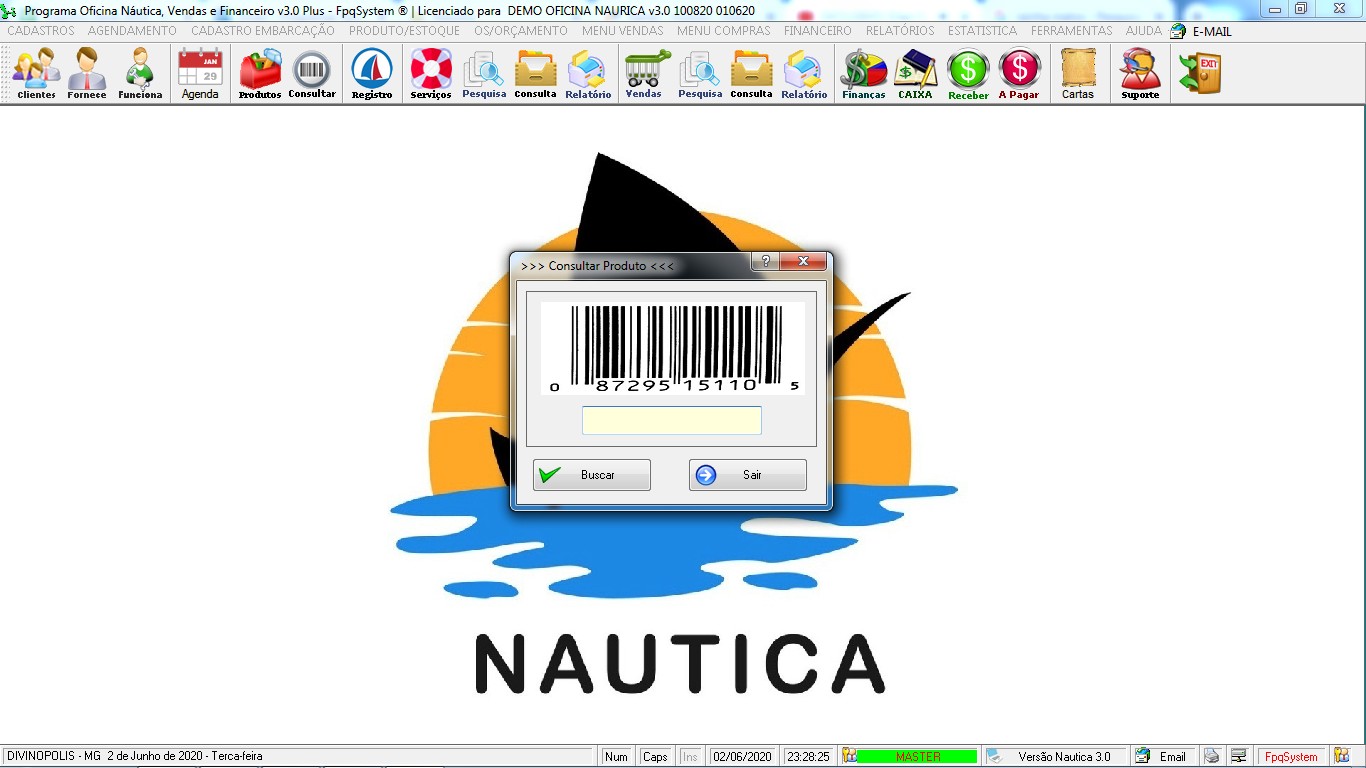Open the RELATÓRIOS menu

[x=900, y=31]
